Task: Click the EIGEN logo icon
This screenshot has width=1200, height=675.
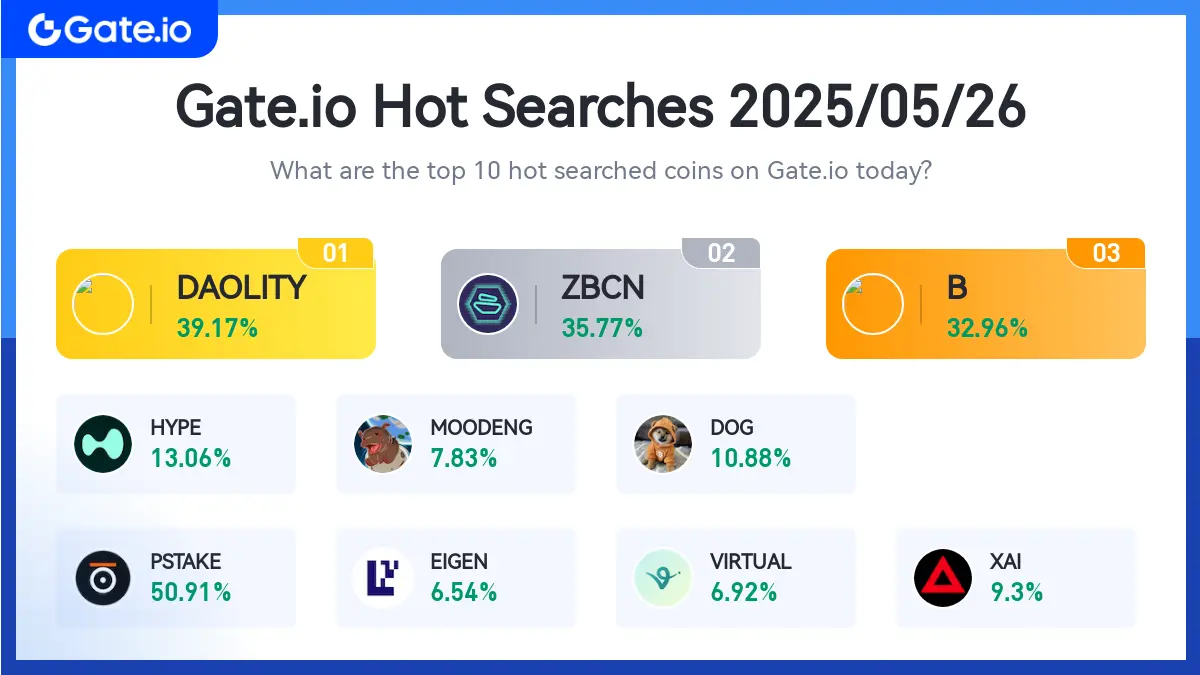Action: click(x=383, y=577)
